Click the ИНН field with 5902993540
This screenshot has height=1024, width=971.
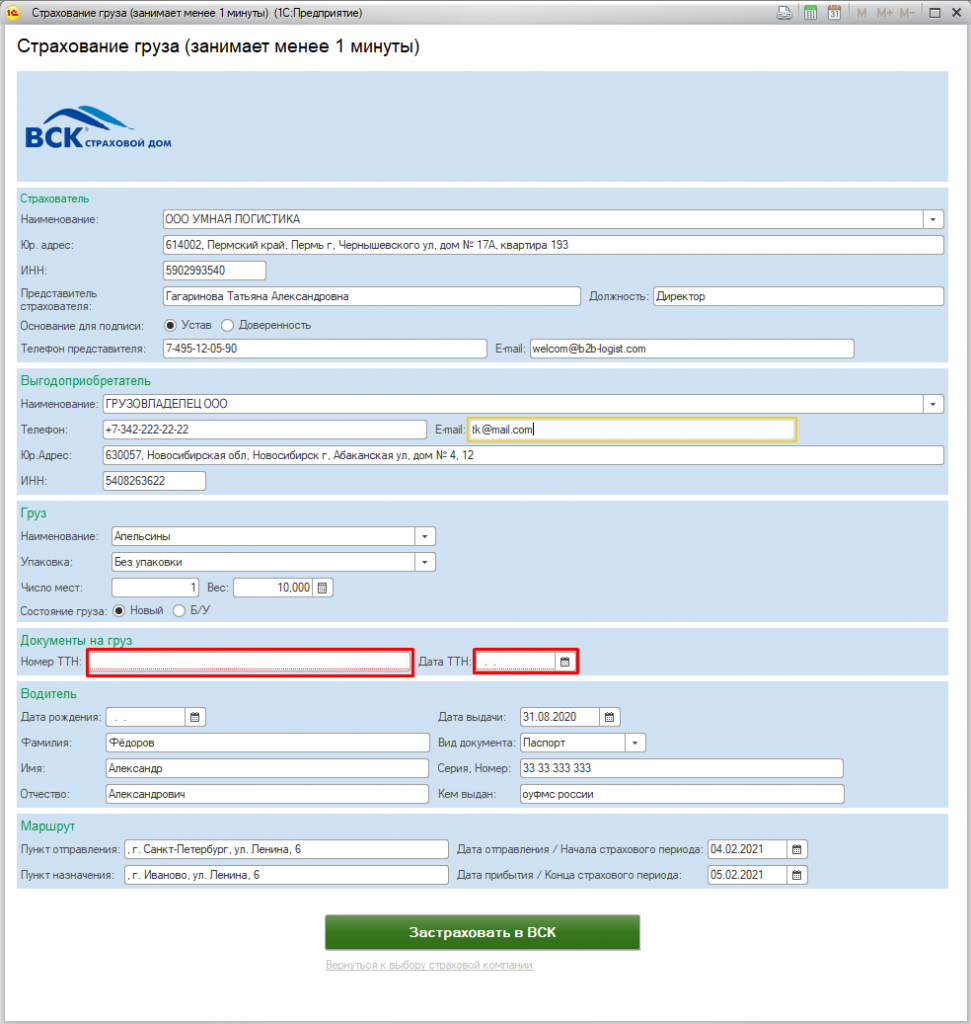(x=214, y=270)
